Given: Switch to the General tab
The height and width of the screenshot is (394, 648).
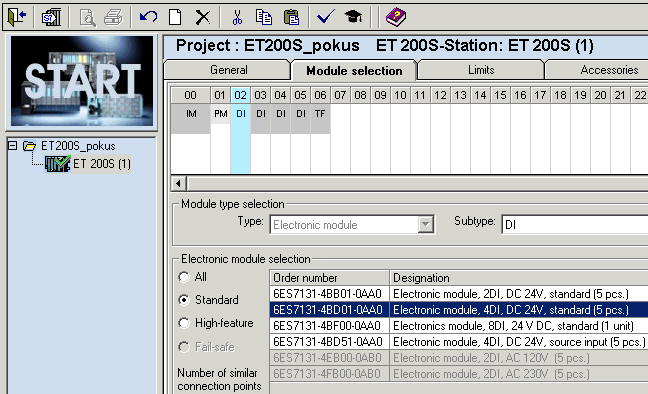Looking at the screenshot, I should point(229,70).
